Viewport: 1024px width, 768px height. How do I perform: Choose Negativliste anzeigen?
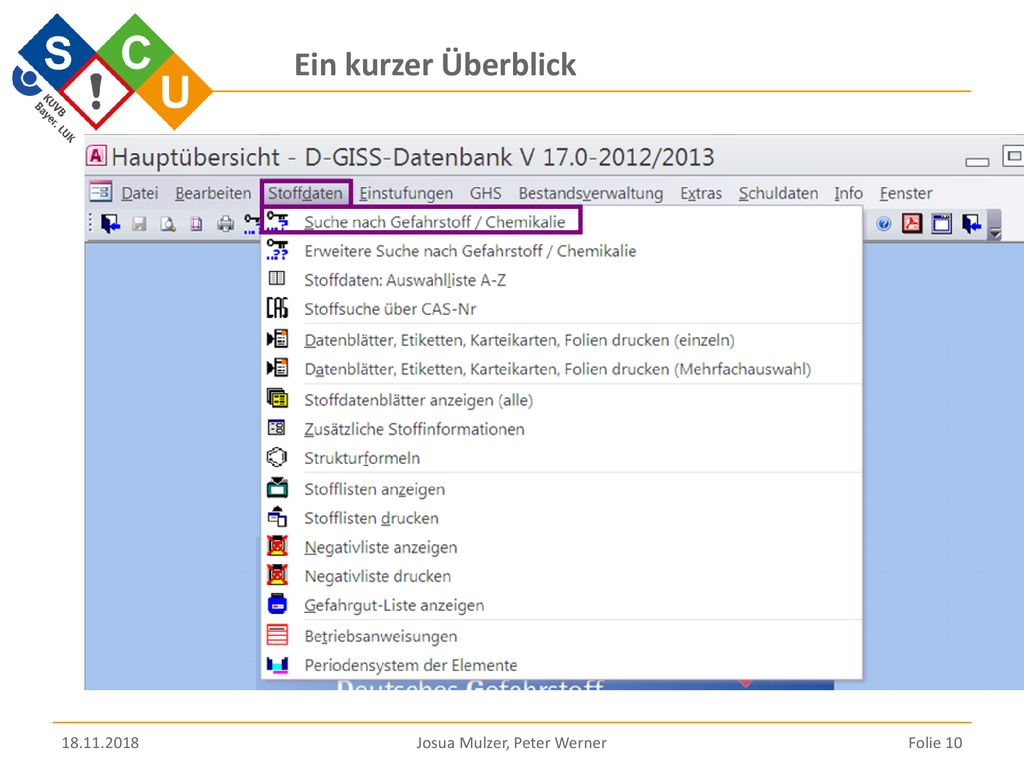[562, 547]
